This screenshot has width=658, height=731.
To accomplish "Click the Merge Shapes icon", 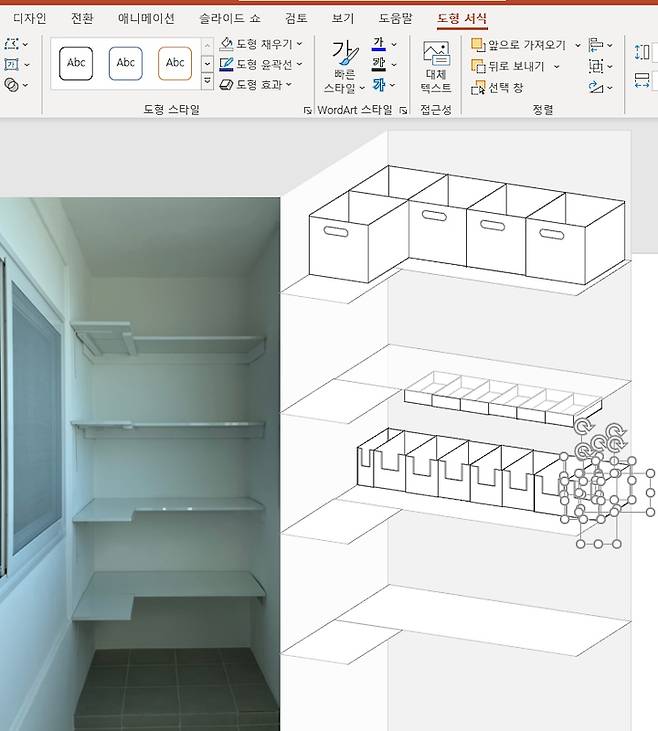I will click(x=11, y=85).
